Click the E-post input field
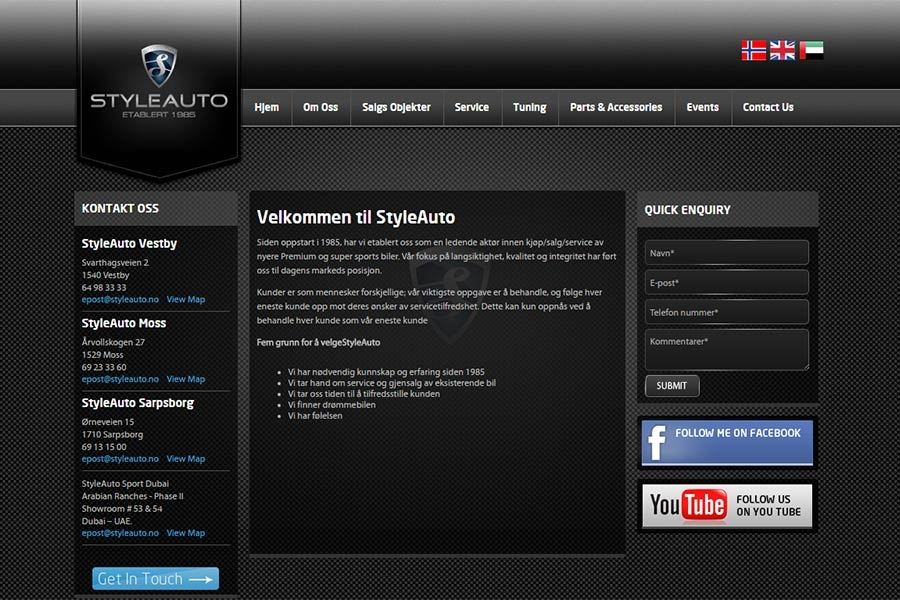This screenshot has width=900, height=600. 727,282
